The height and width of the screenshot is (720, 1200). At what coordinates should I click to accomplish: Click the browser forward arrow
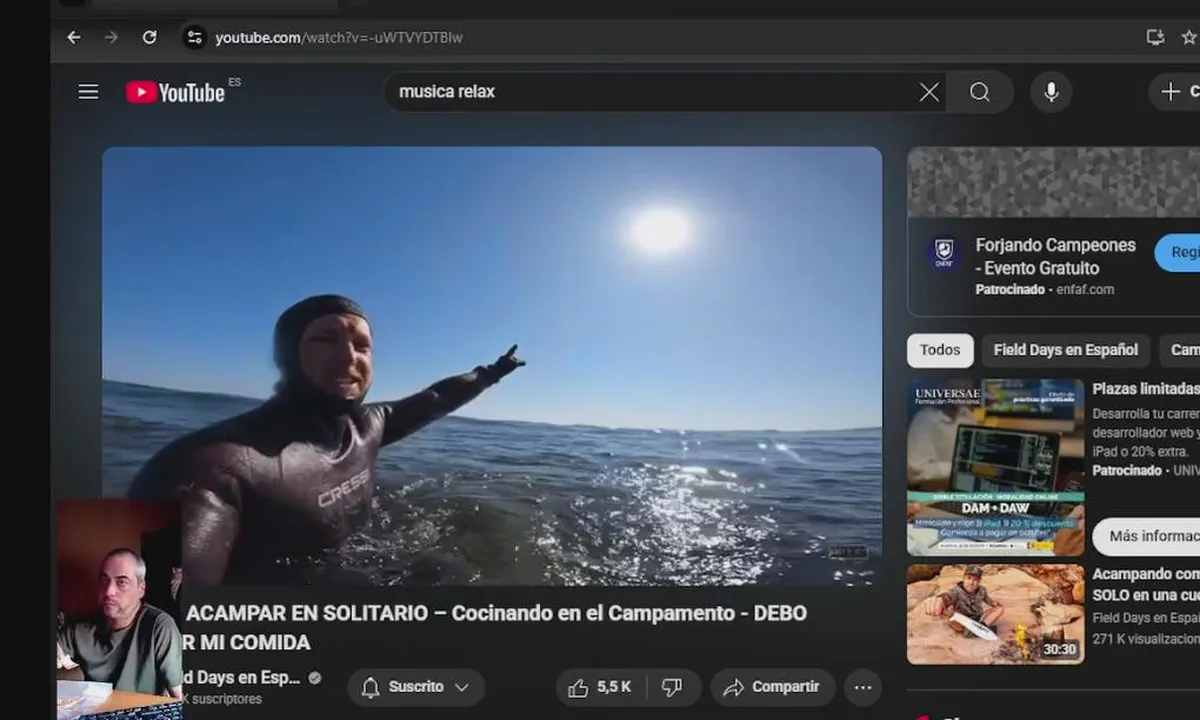(111, 37)
